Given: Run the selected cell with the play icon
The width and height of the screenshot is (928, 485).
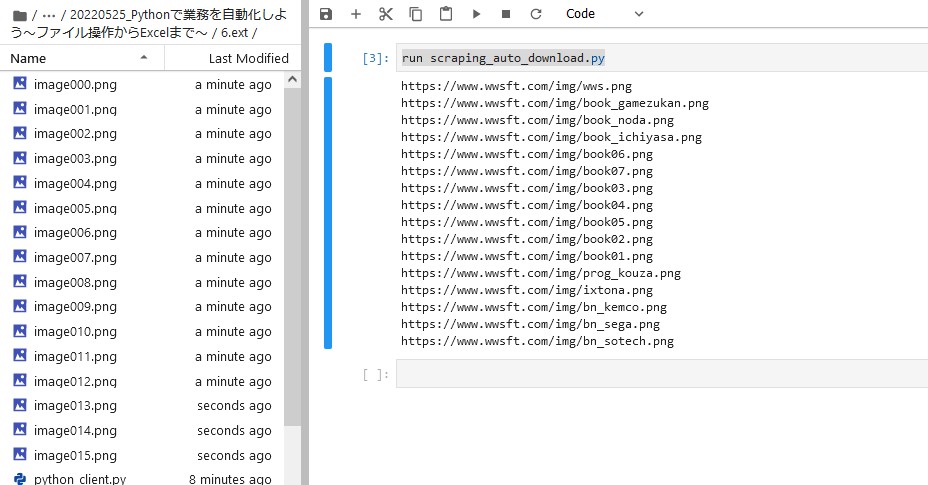Looking at the screenshot, I should (x=476, y=14).
